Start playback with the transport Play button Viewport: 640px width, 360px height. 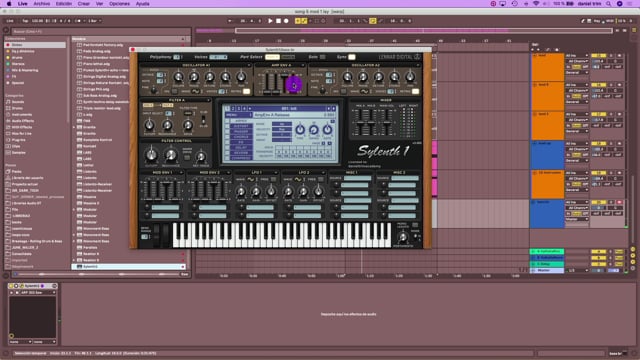pyautogui.click(x=270, y=21)
